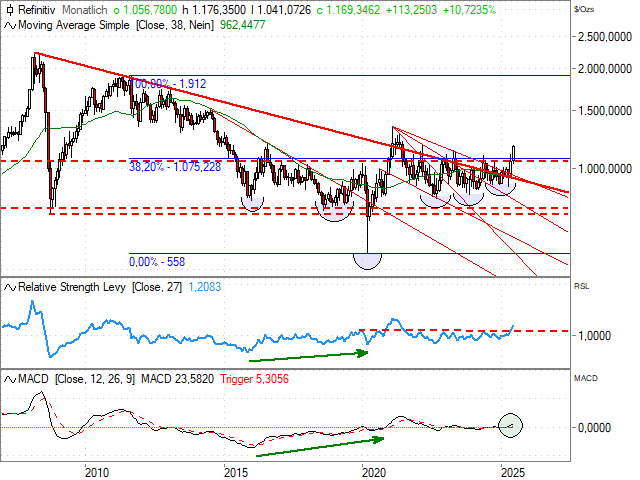Select the MACD 23,5820 value
Viewport: 640px width, 480px height.
point(178,379)
